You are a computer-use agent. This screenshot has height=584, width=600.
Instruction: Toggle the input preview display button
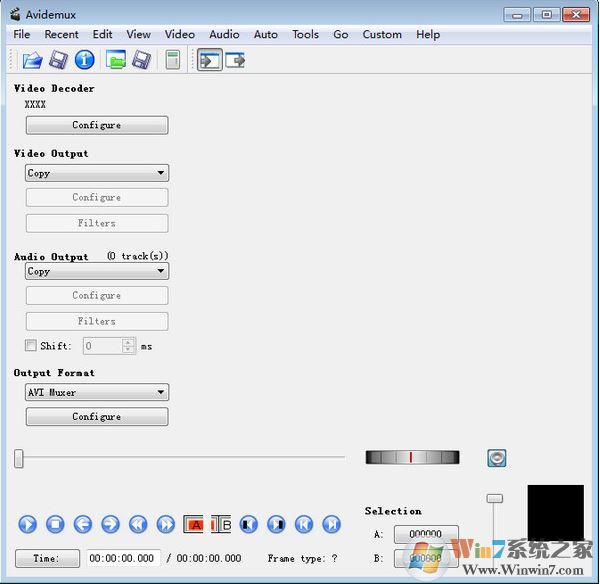pos(209,60)
